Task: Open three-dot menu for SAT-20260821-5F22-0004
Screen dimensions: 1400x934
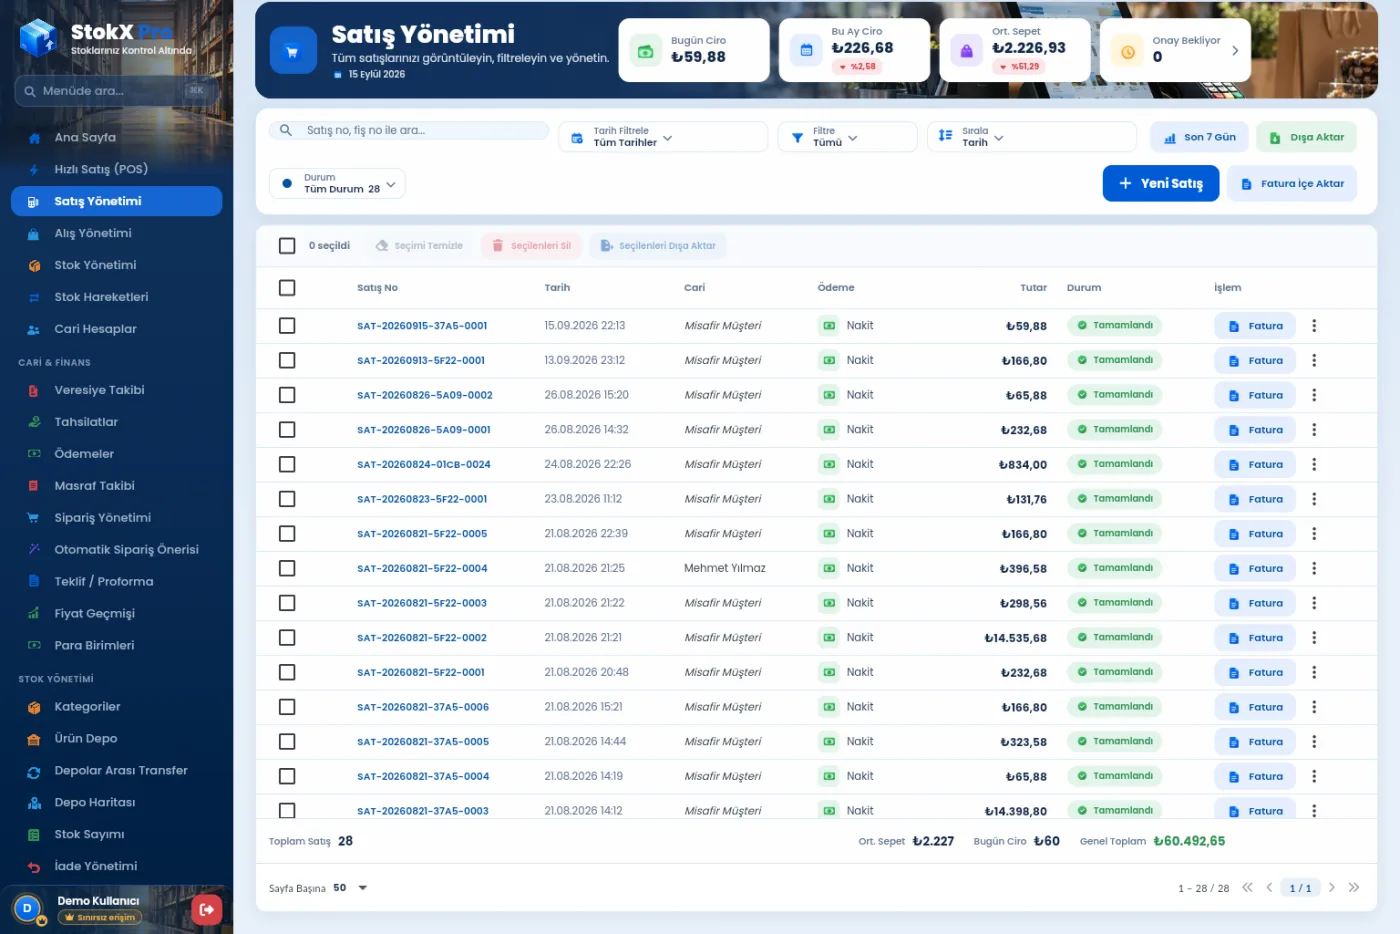Action: (x=1314, y=569)
